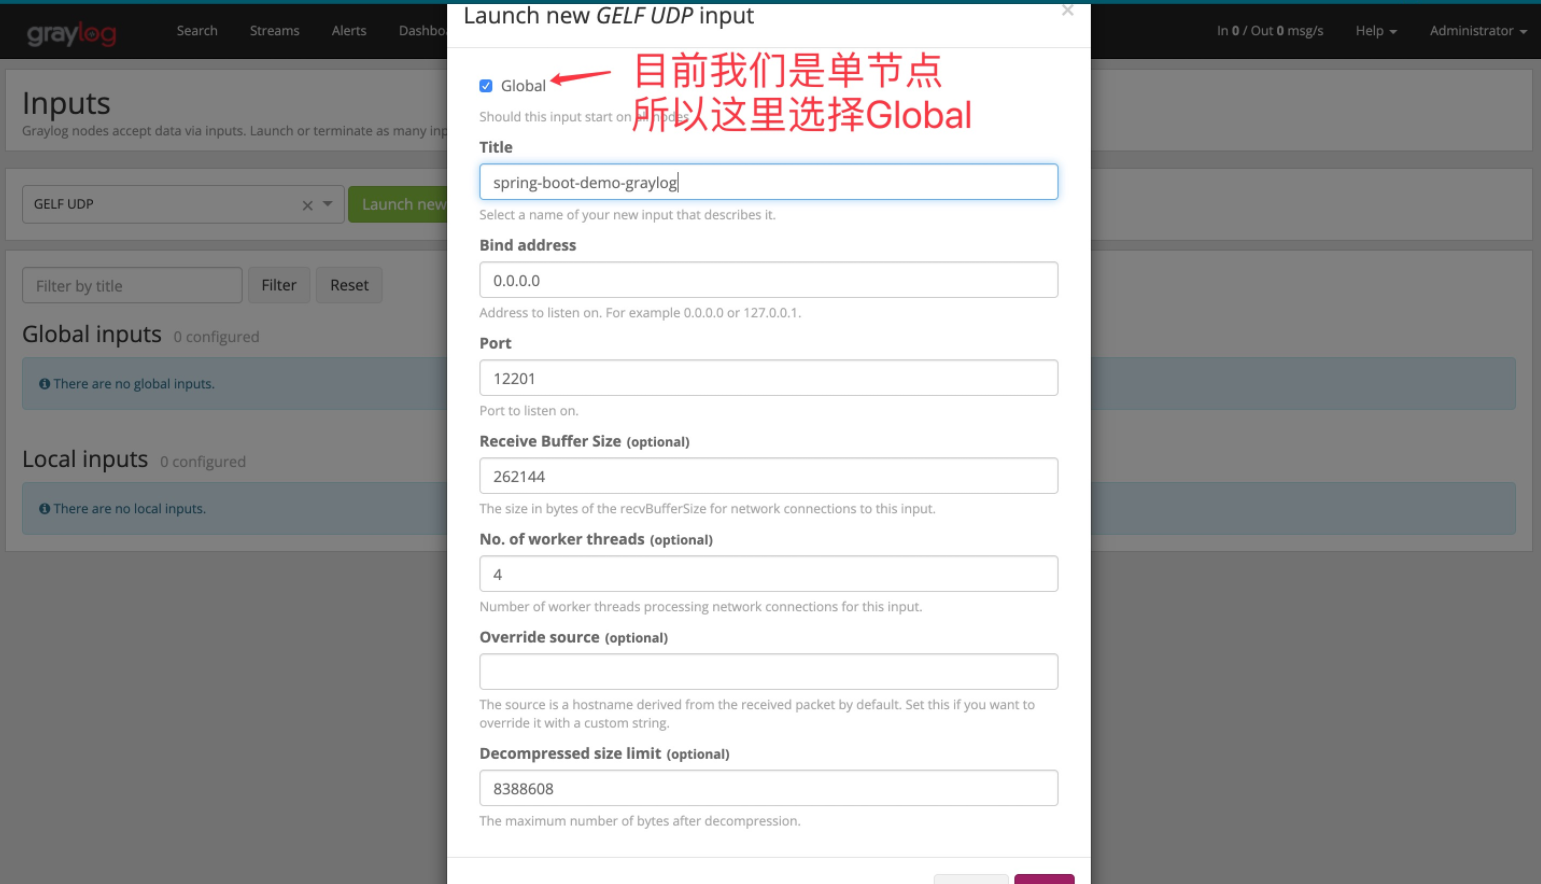
Task: Open the input type dropdown arrow
Action: click(x=326, y=204)
